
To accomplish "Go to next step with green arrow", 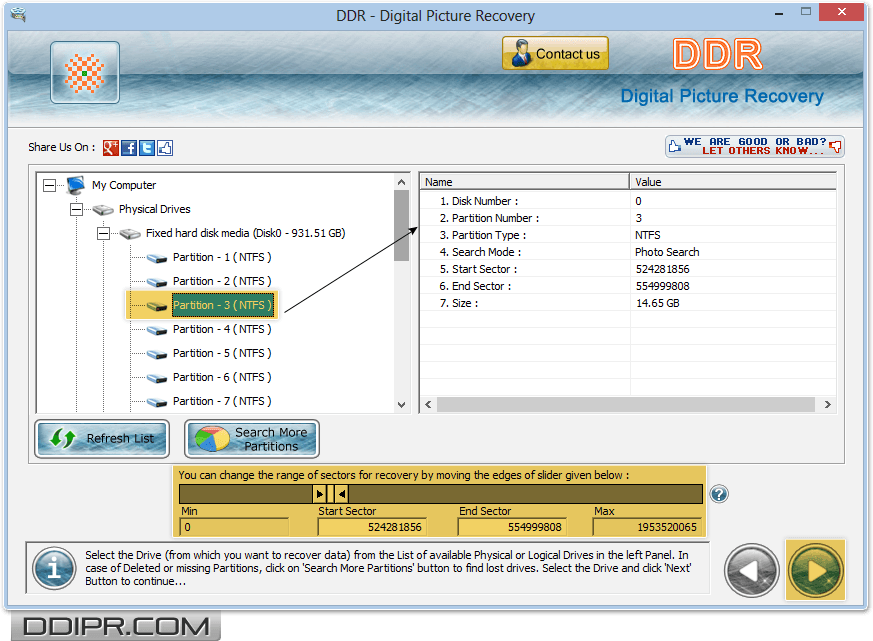I will coord(815,570).
